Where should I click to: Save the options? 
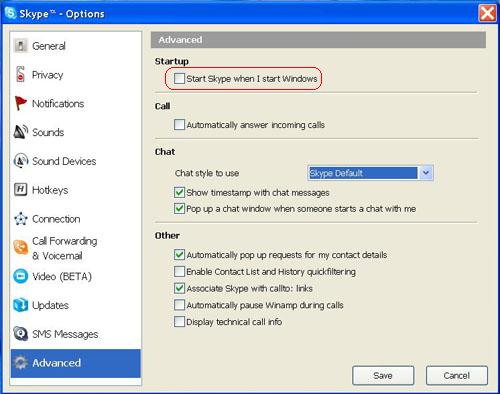click(383, 376)
